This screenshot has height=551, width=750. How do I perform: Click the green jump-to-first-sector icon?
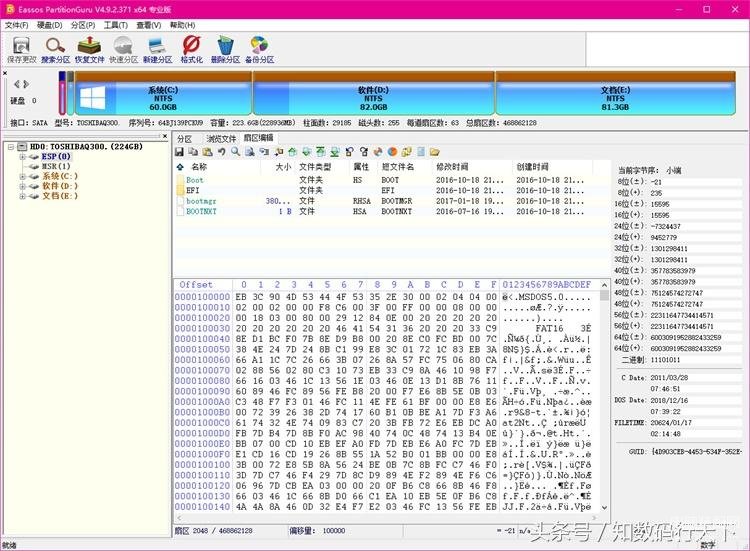320,152
